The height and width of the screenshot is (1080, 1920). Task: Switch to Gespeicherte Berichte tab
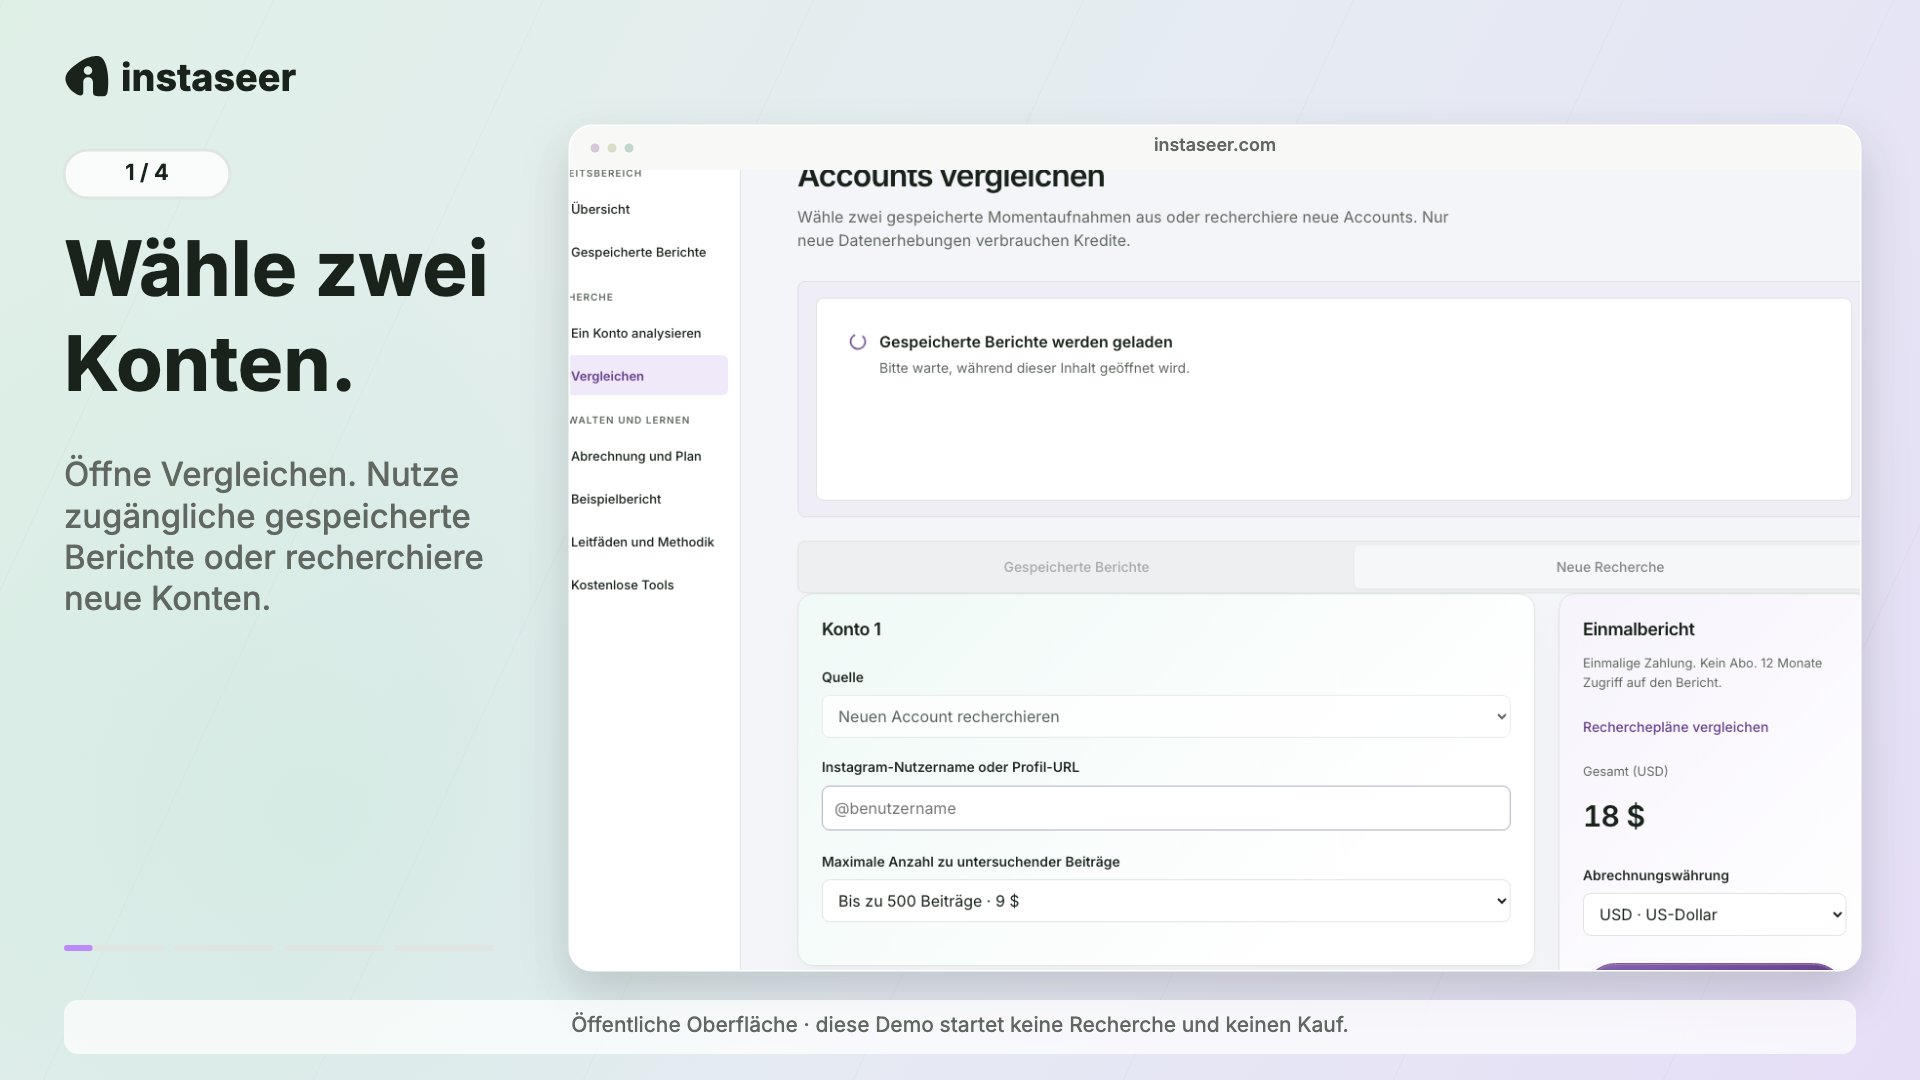pos(1076,567)
